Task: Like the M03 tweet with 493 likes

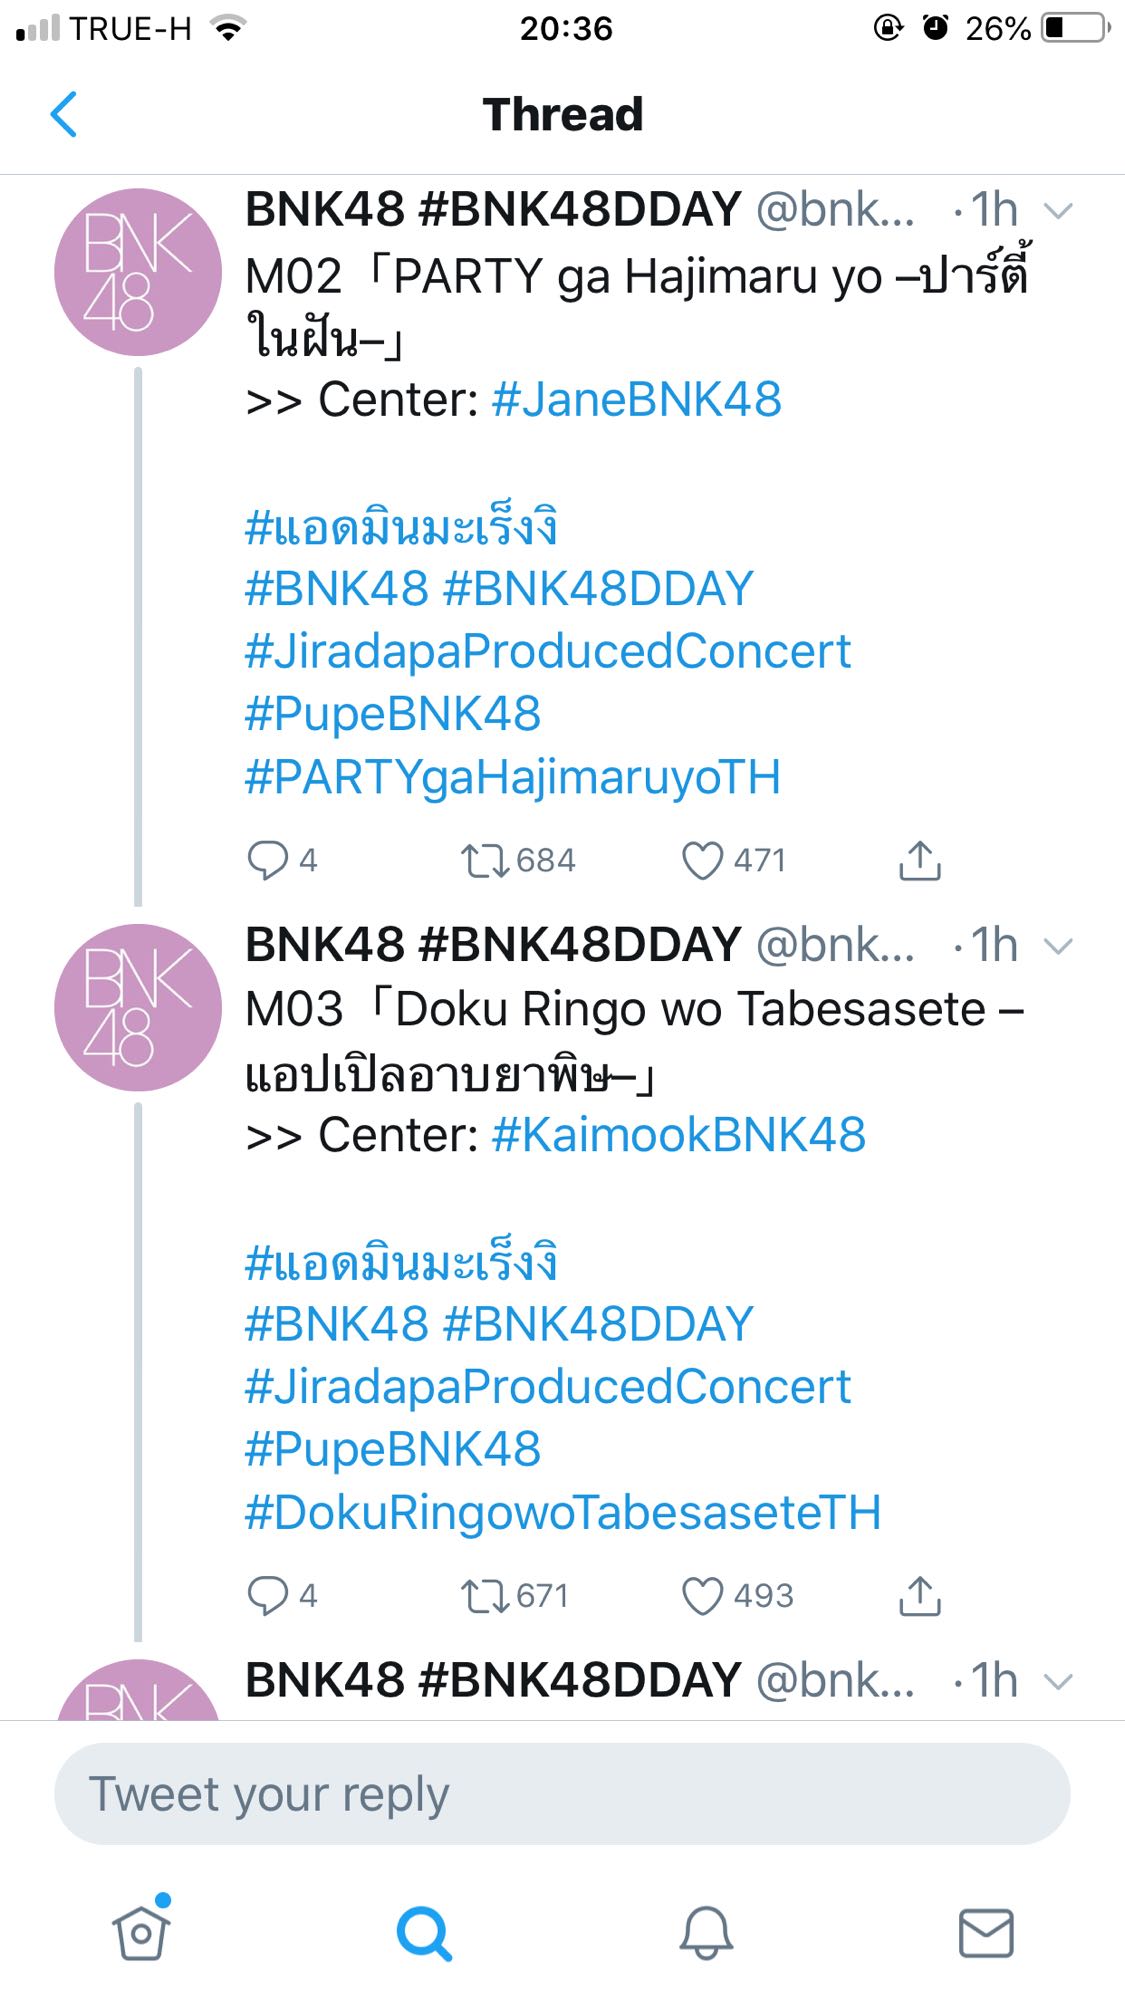Action: click(x=702, y=1596)
